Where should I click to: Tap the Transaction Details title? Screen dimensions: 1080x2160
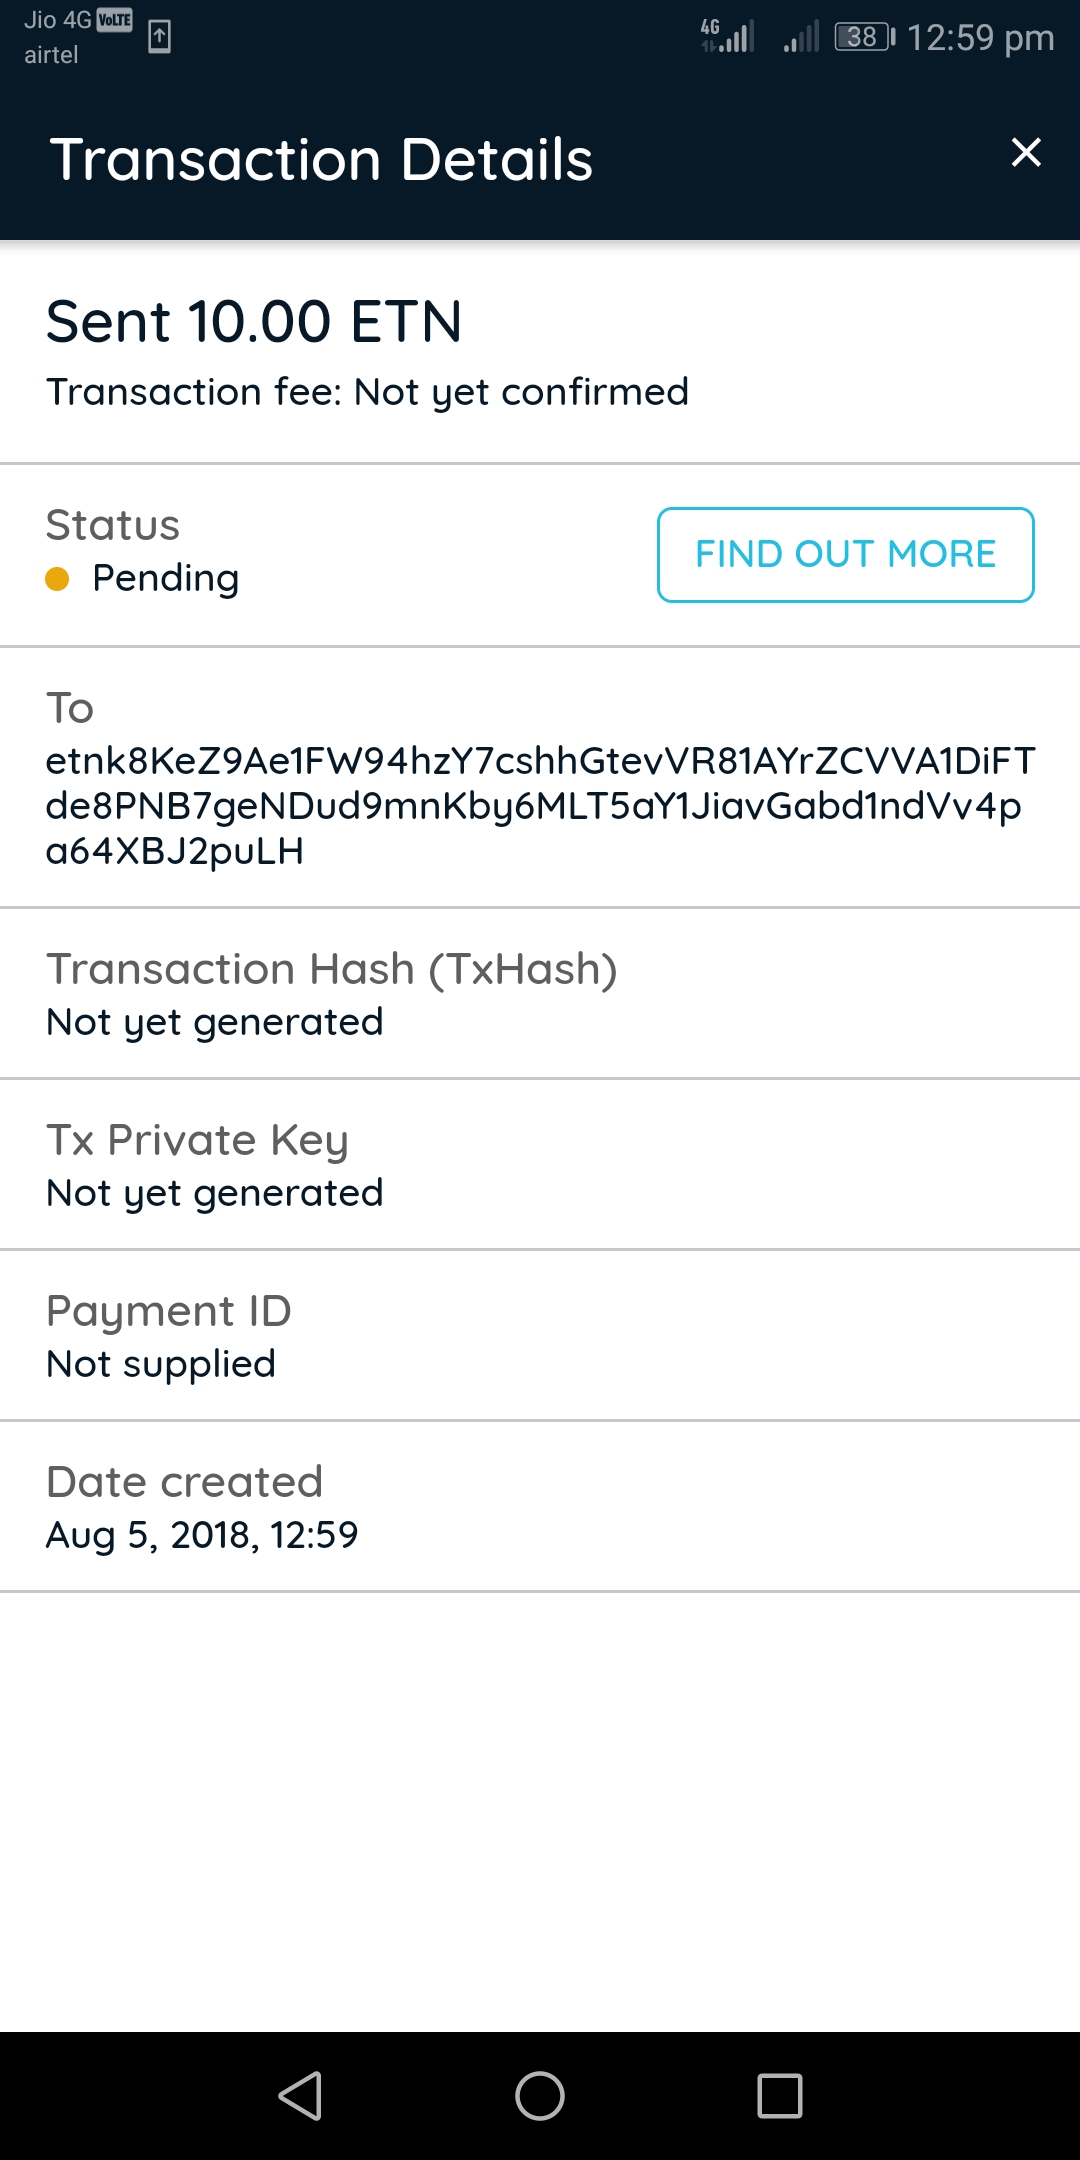point(321,160)
